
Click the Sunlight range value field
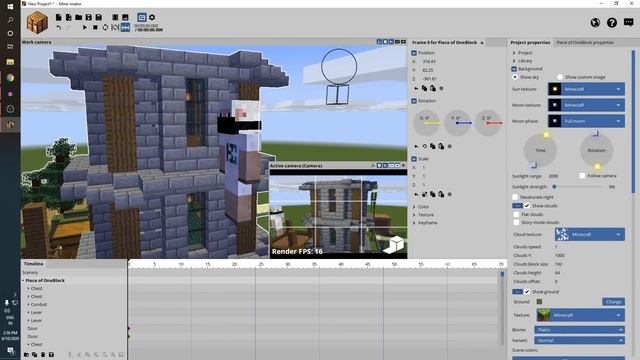pyautogui.click(x=553, y=176)
